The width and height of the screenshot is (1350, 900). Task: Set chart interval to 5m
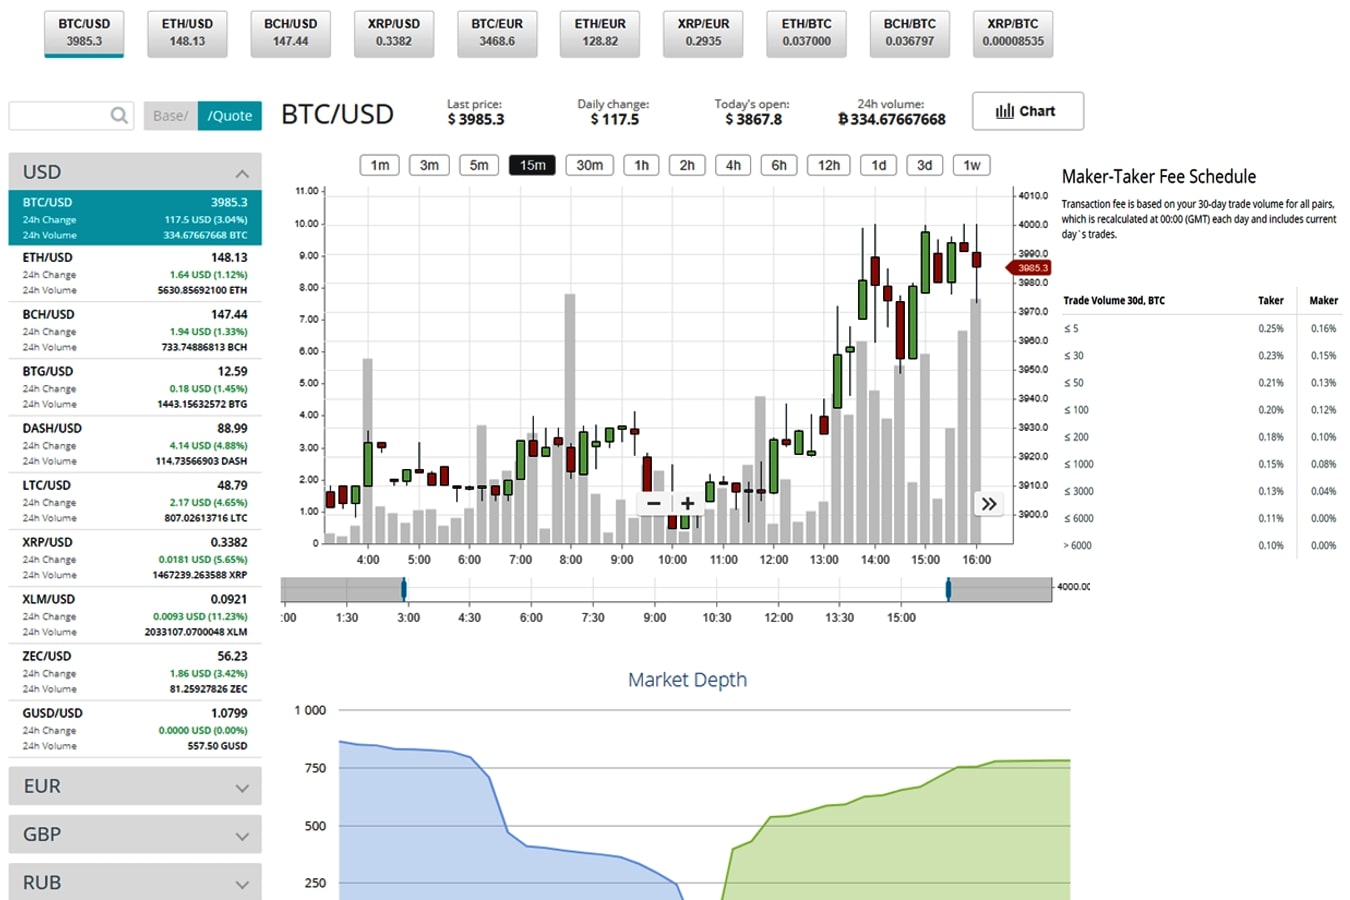[x=479, y=165]
